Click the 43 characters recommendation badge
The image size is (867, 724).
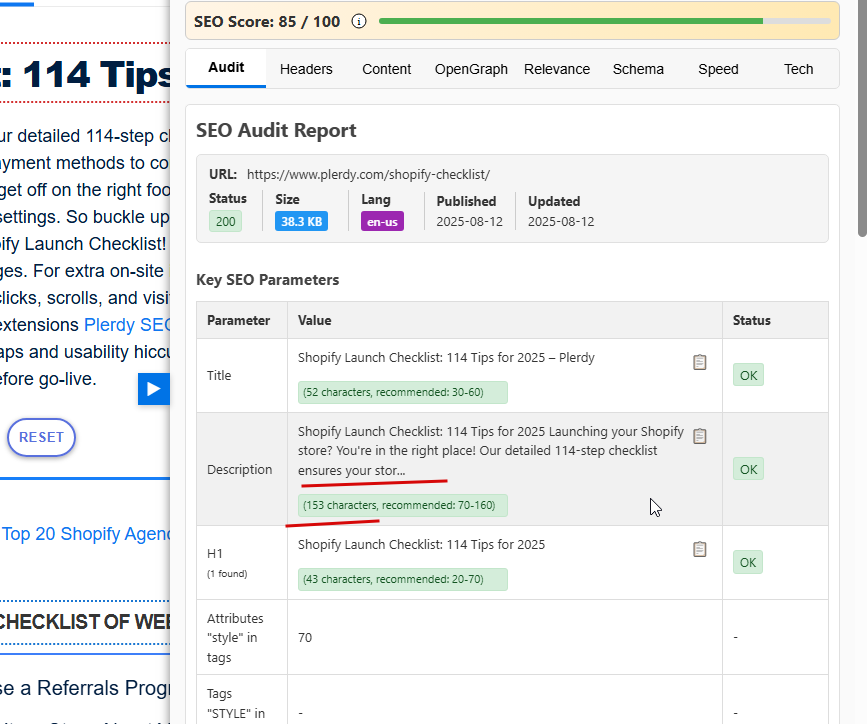(403, 579)
